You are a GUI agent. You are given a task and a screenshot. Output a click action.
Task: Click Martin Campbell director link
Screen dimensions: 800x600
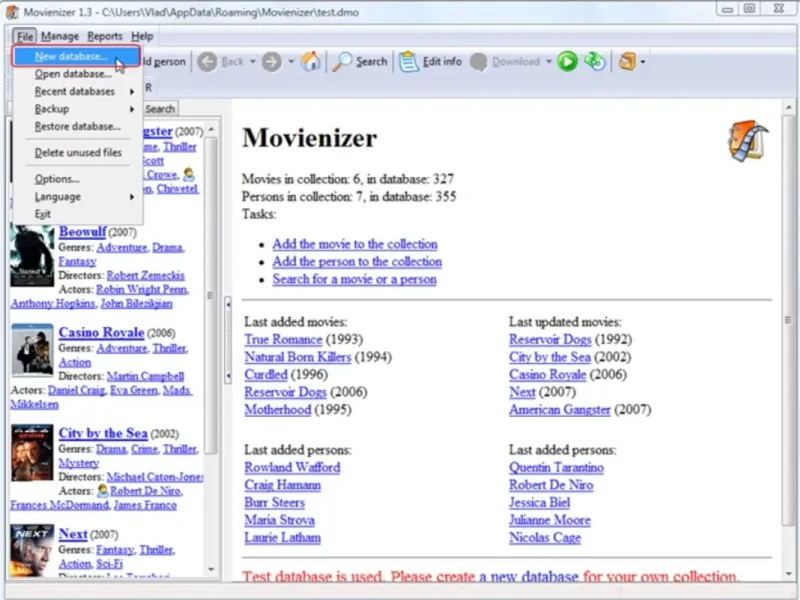pyautogui.click(x=145, y=377)
